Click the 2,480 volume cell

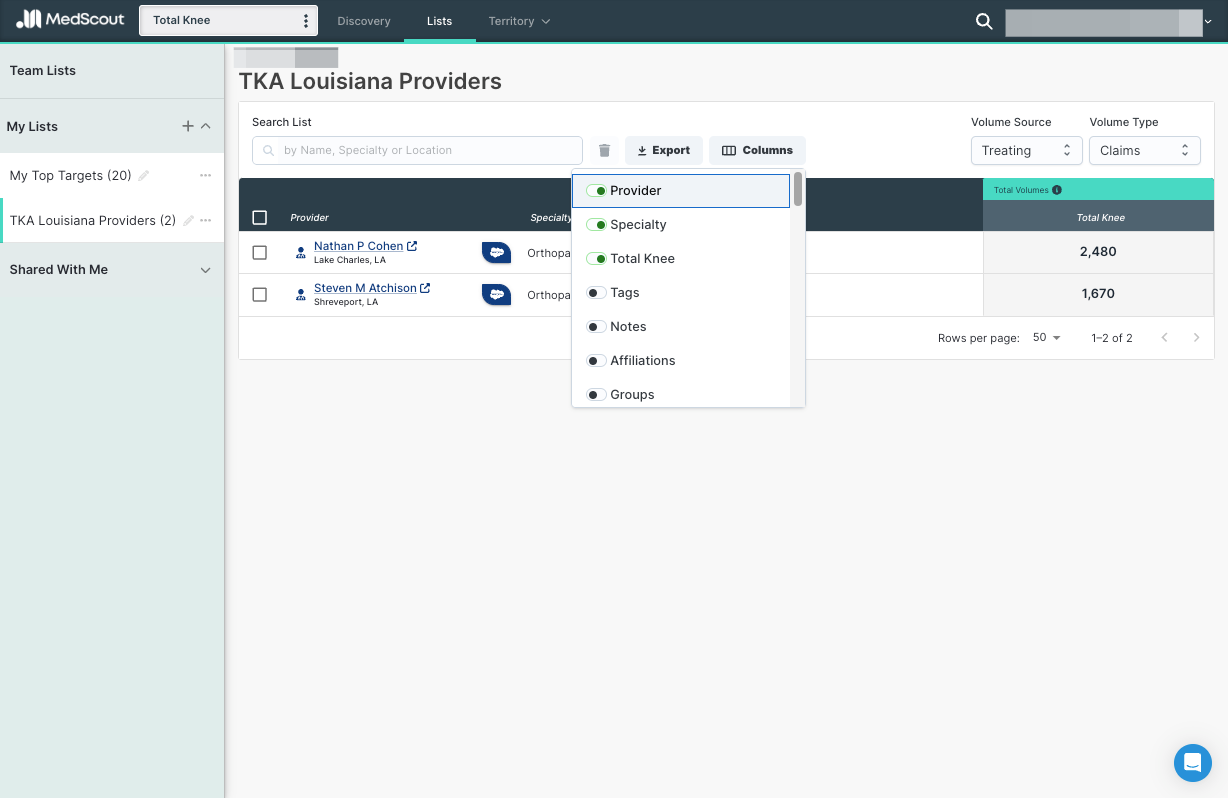tap(1098, 252)
